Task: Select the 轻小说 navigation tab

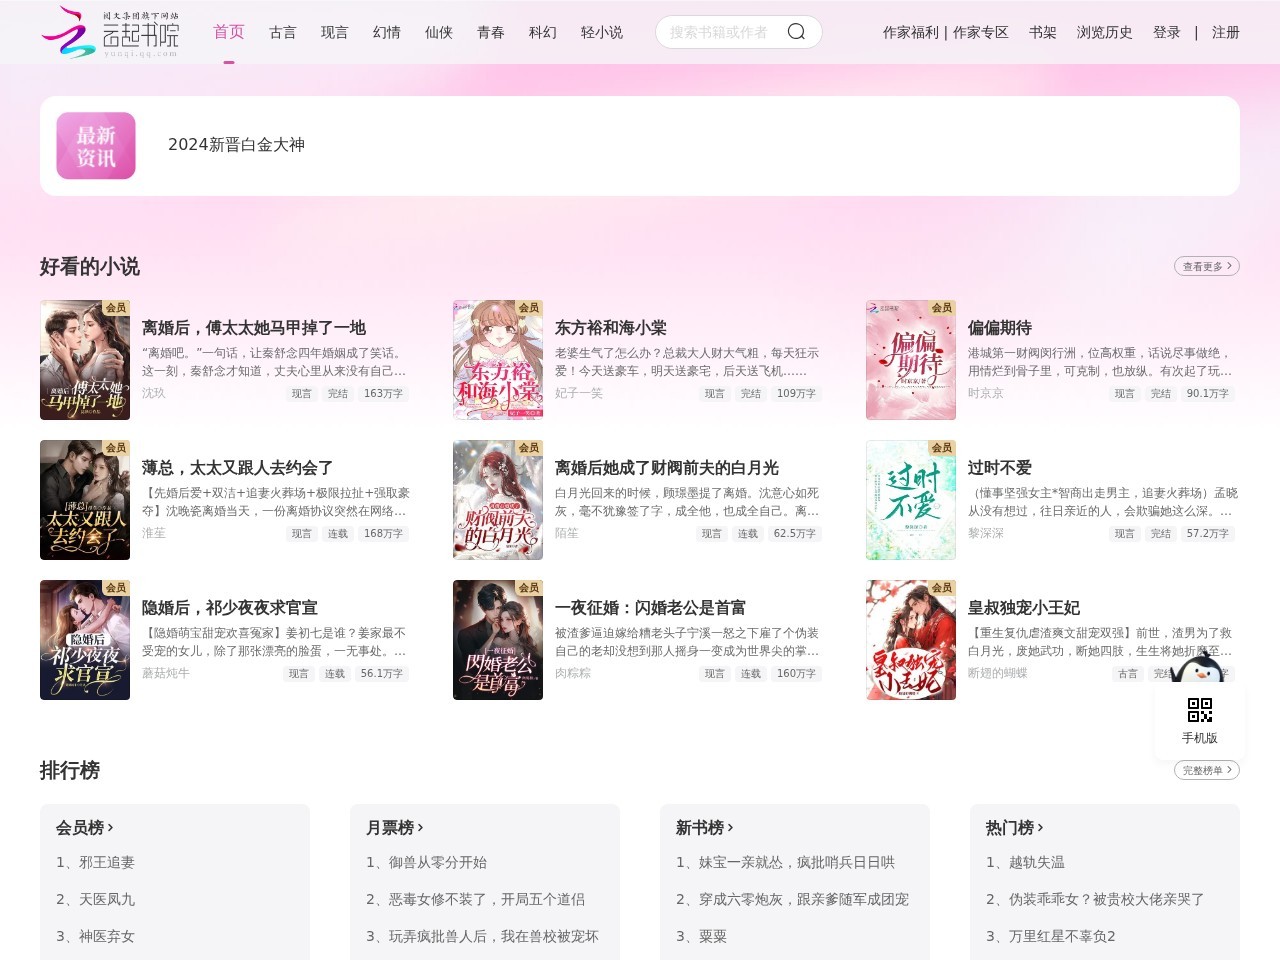Action: click(x=602, y=32)
